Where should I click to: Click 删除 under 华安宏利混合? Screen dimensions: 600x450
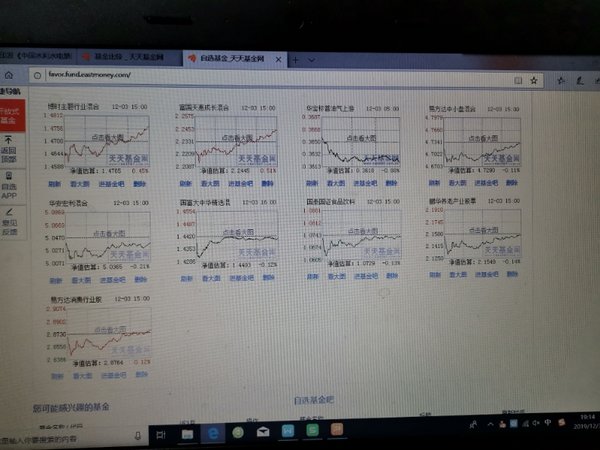(140, 280)
